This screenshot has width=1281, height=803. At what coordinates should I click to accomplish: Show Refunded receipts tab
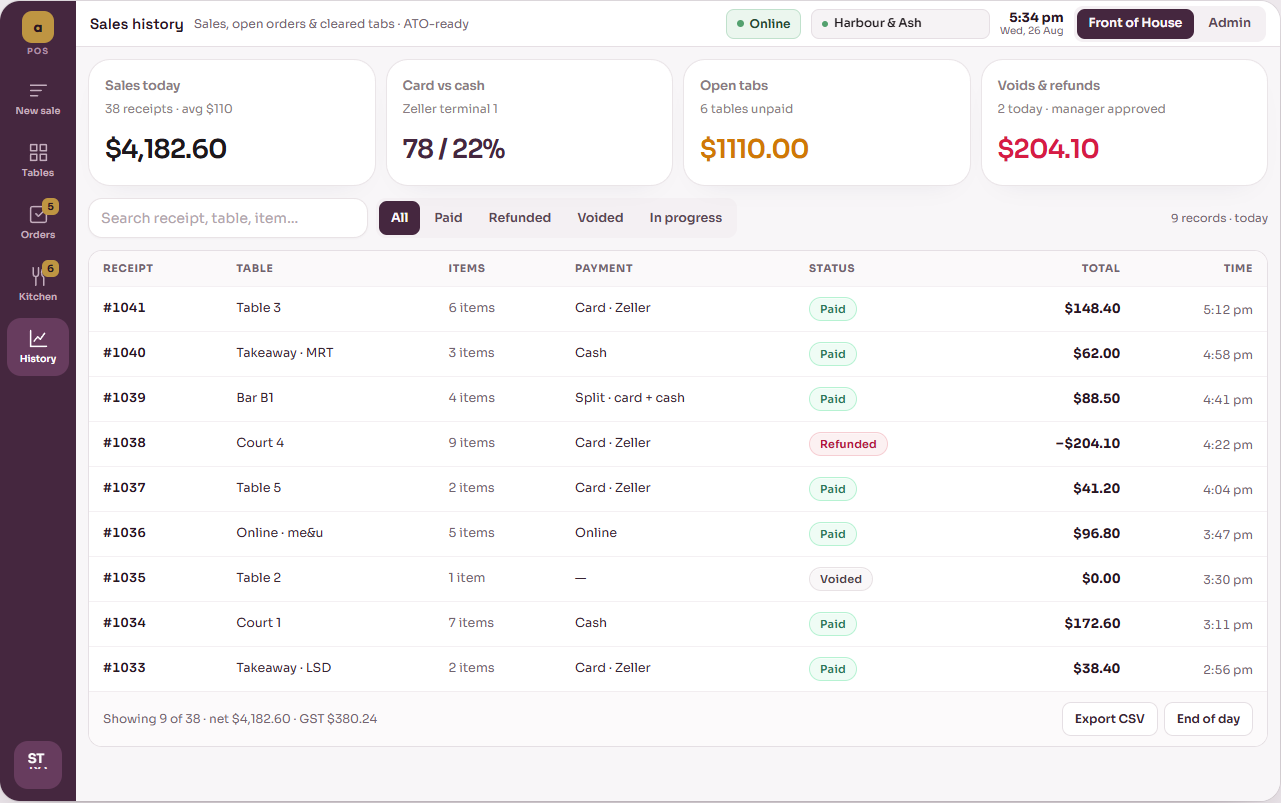pyautogui.click(x=520, y=218)
